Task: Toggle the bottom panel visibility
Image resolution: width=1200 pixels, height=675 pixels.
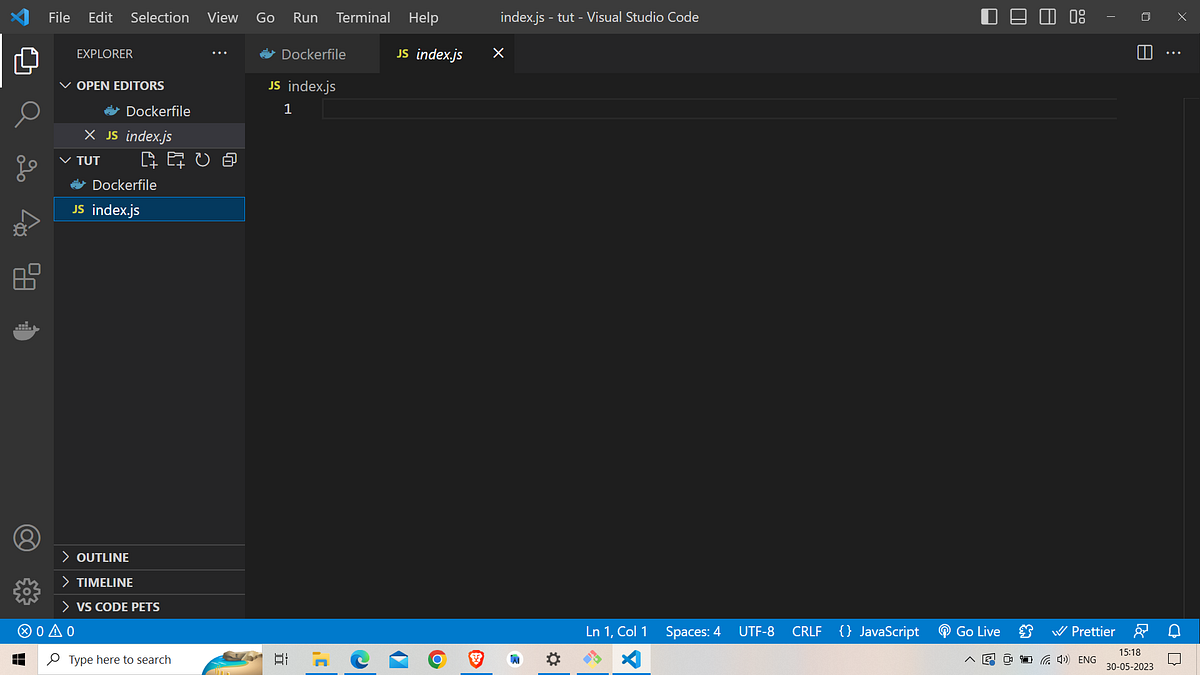Action: coord(1018,17)
